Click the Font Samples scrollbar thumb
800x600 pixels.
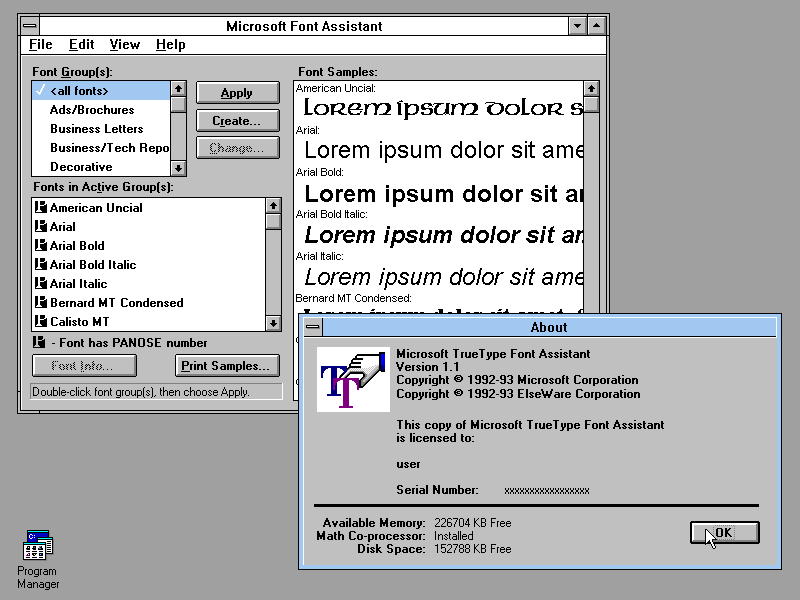[591, 105]
